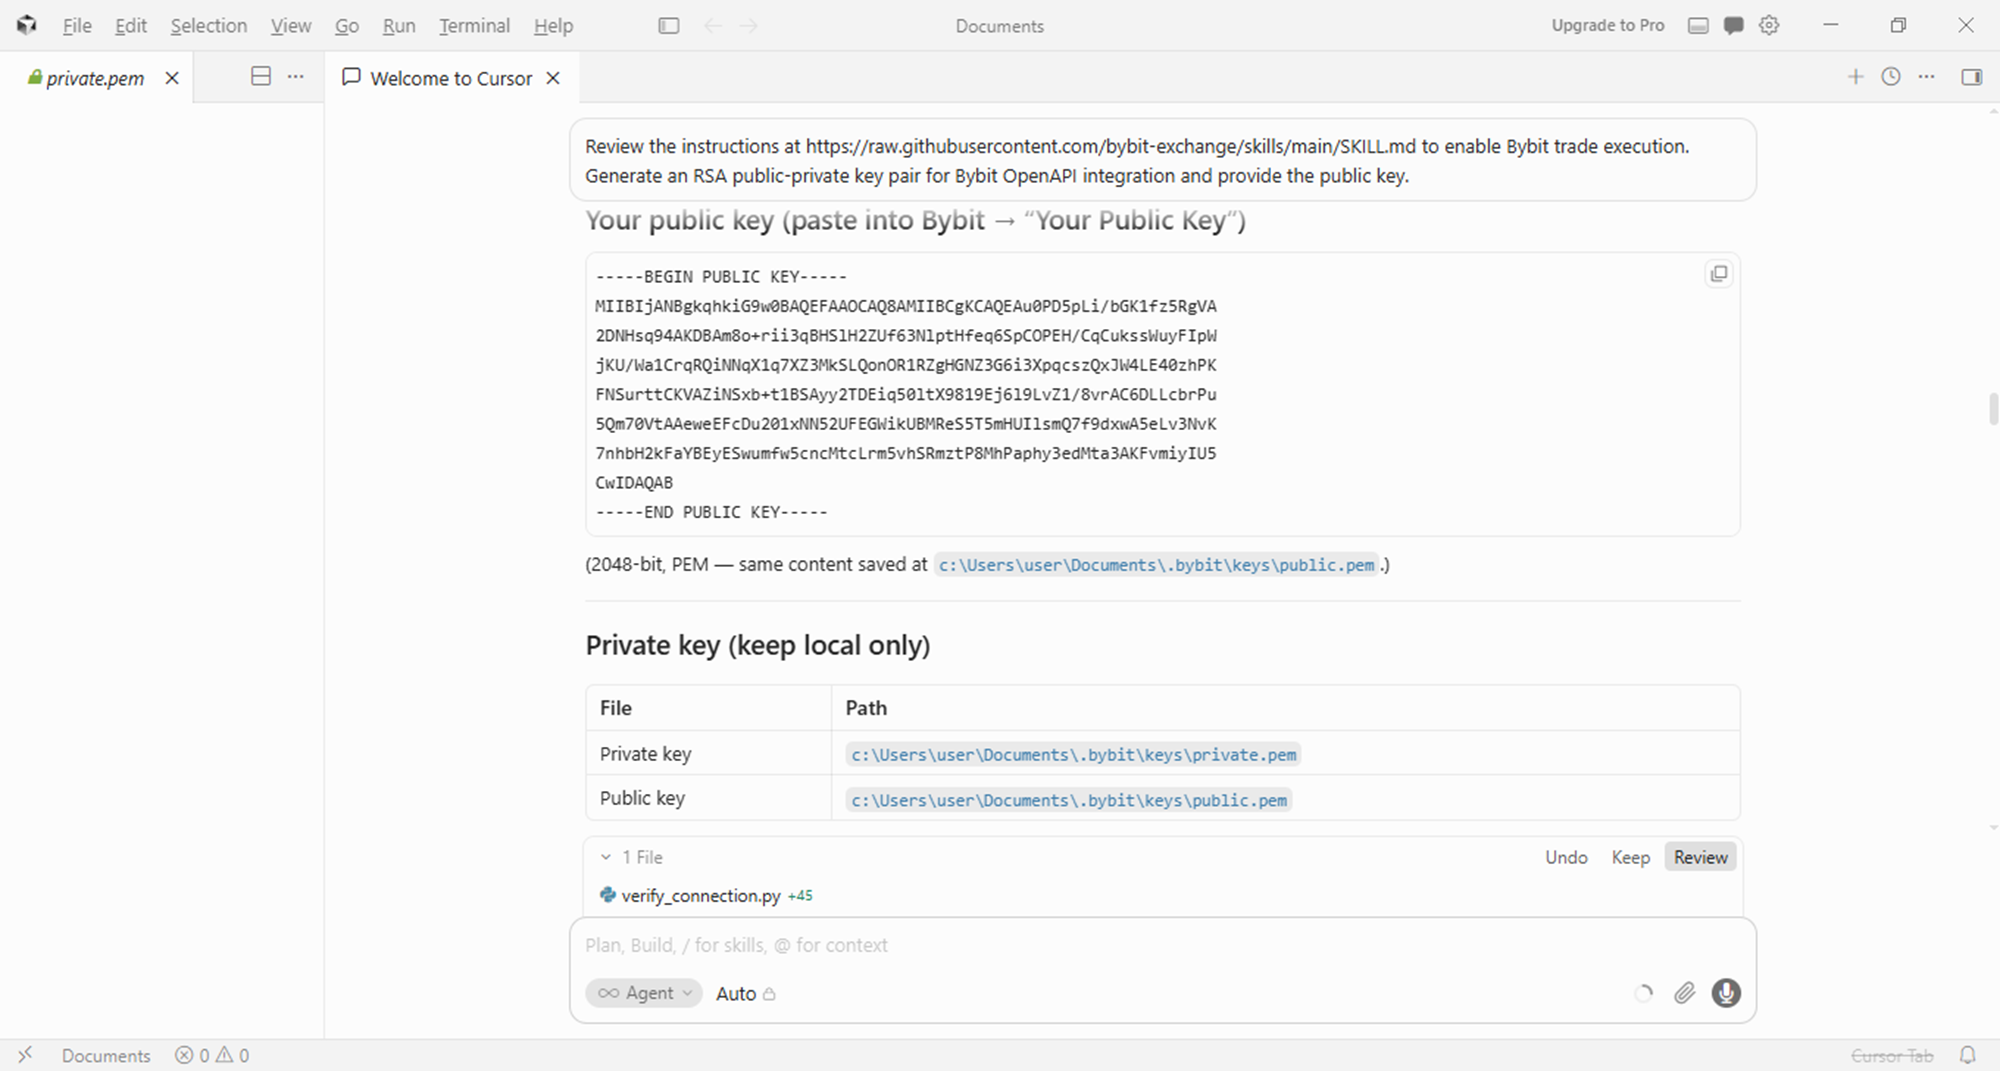Toggle the bottom panel icon
The image size is (2000, 1071).
(1698, 26)
